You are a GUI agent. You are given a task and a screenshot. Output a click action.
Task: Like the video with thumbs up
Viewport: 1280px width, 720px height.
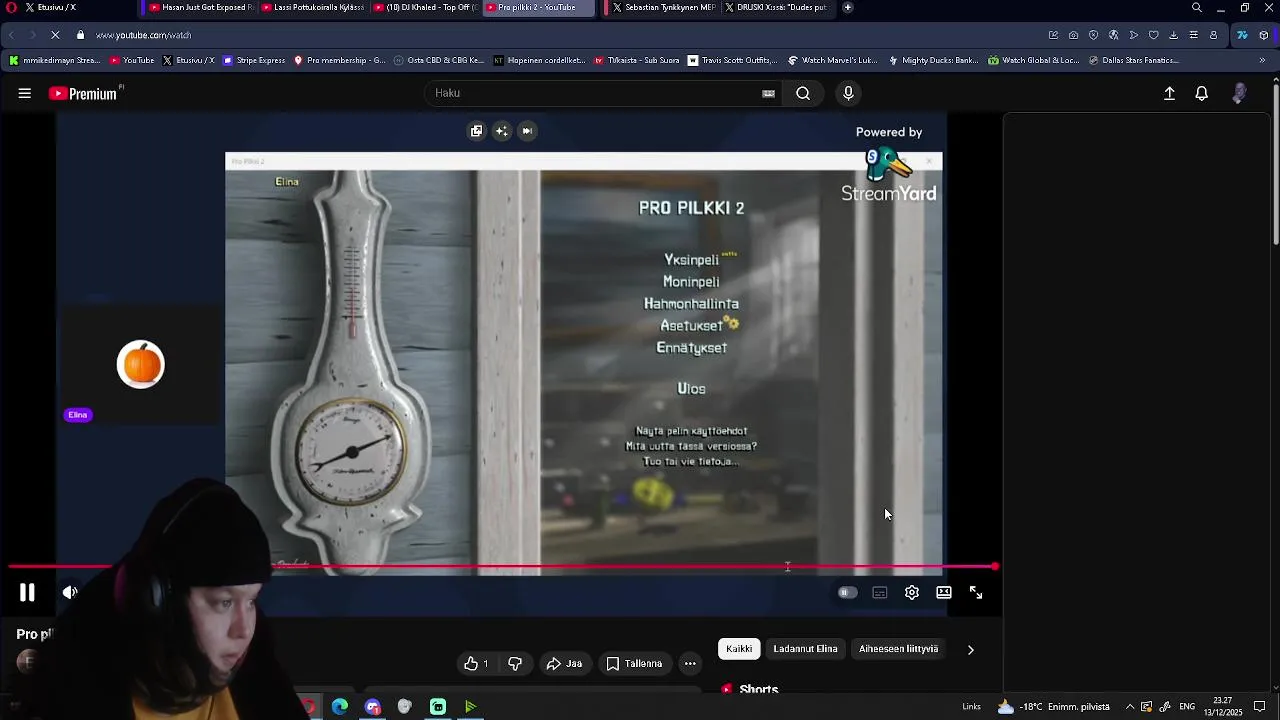point(476,663)
